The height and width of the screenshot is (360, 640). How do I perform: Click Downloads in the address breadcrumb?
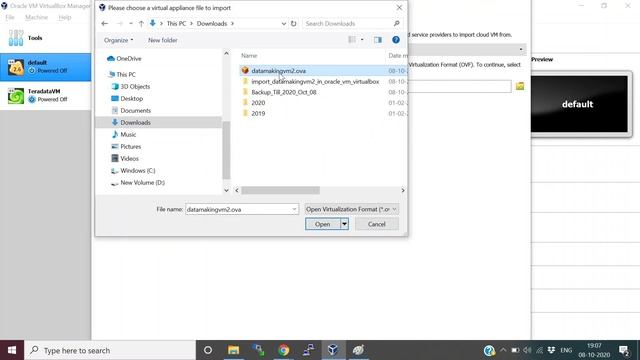(x=212, y=24)
